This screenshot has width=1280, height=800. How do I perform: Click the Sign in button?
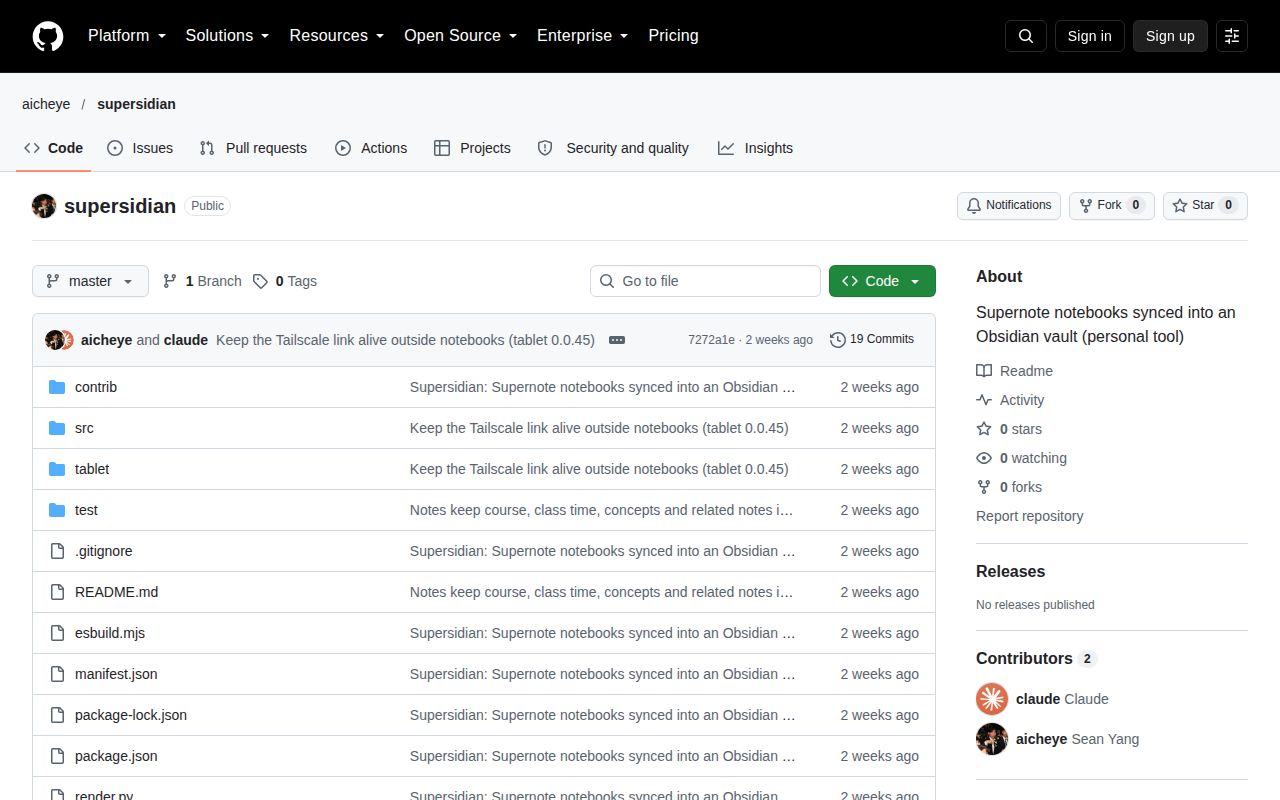click(1089, 36)
